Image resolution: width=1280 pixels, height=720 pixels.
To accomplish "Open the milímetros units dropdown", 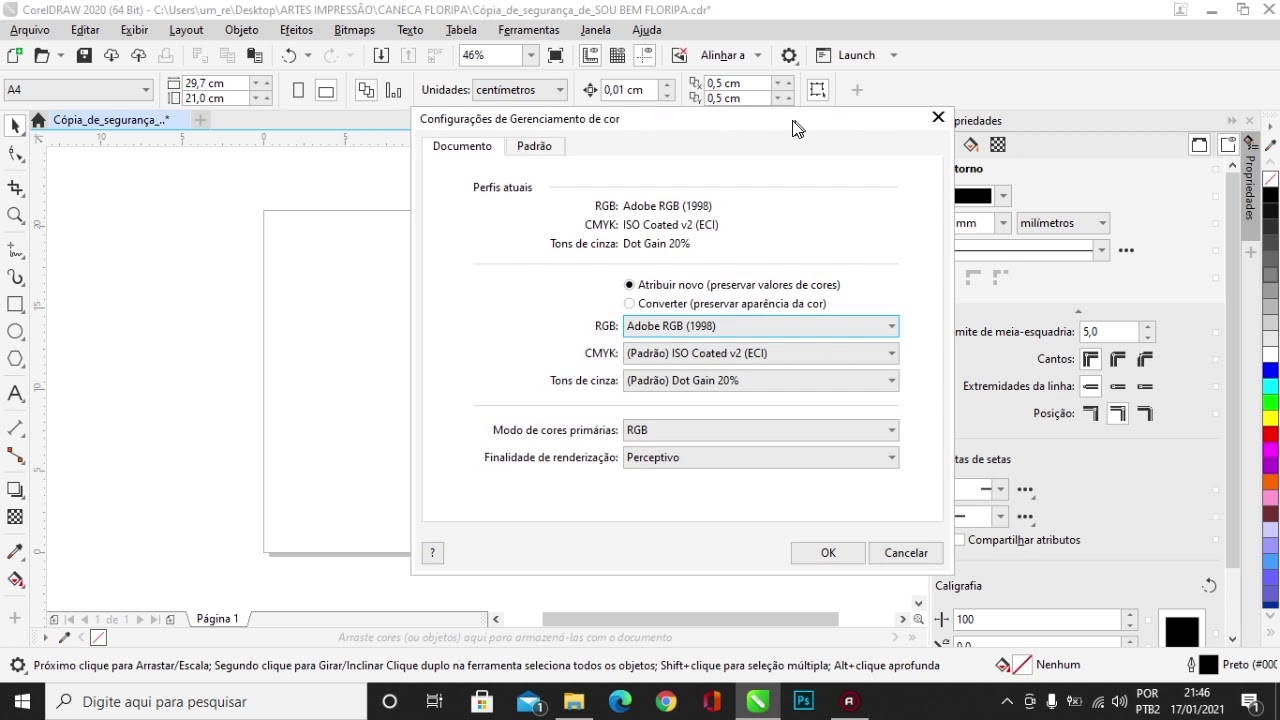I will (x=1063, y=223).
